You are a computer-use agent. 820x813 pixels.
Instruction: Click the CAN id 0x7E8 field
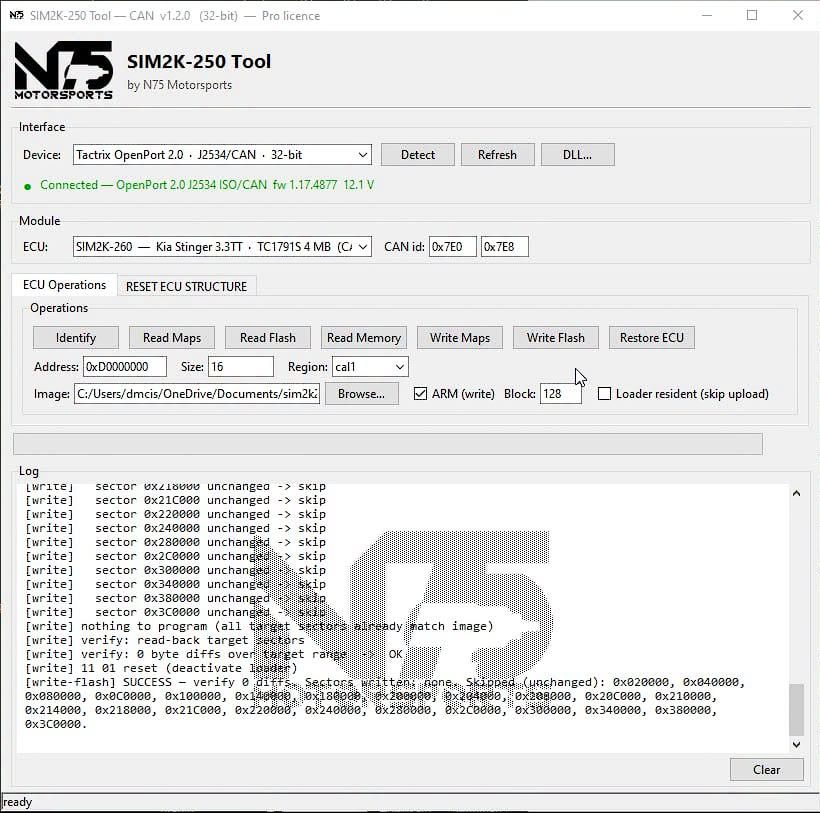click(x=505, y=247)
